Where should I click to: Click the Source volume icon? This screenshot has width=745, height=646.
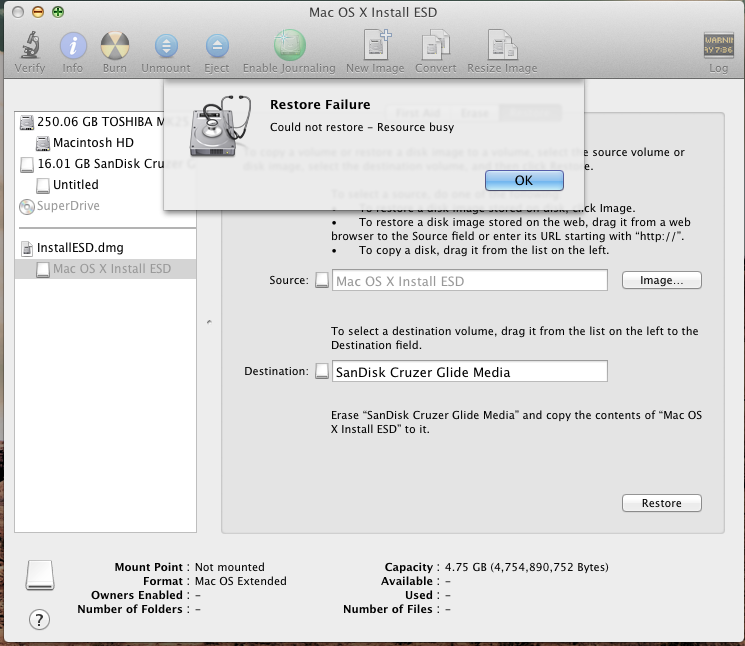click(x=322, y=280)
